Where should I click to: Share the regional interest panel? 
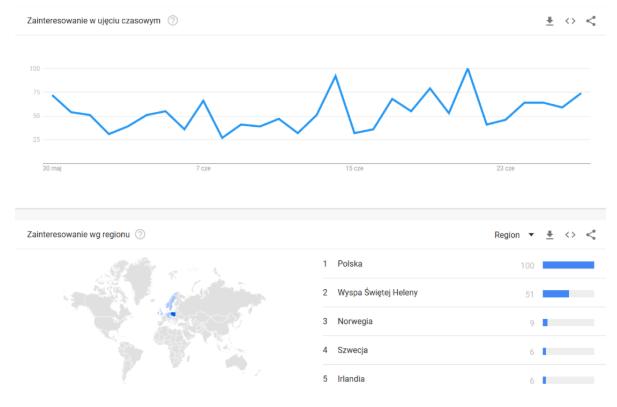pos(591,234)
